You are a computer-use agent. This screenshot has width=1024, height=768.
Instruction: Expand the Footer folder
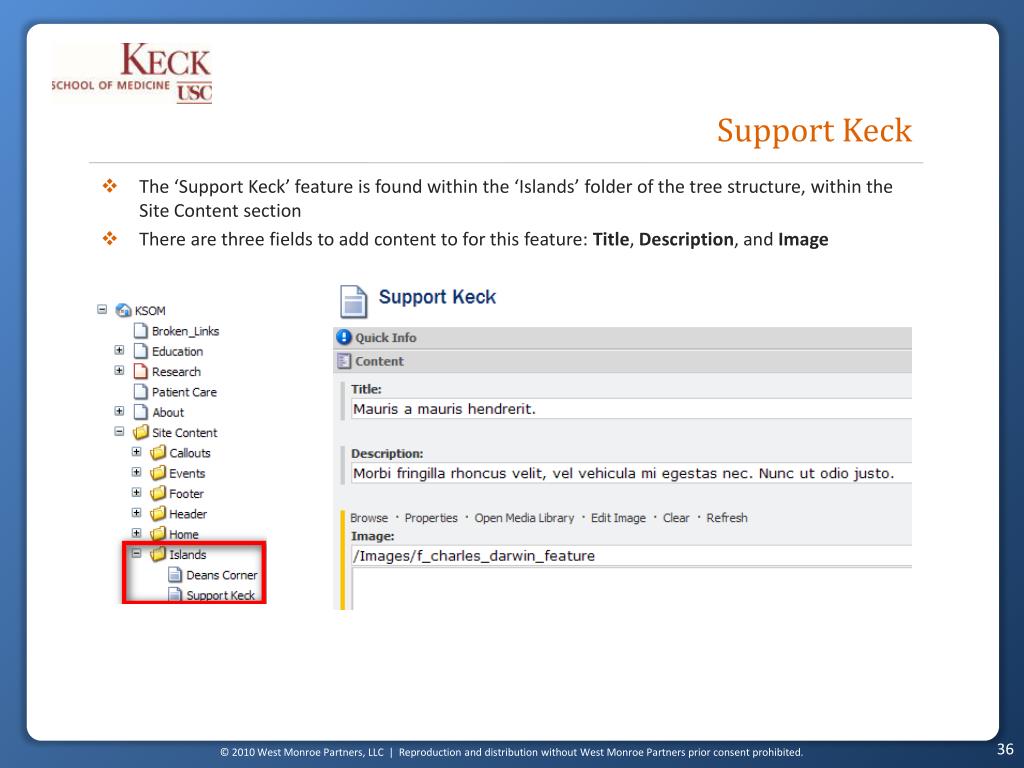[136, 492]
